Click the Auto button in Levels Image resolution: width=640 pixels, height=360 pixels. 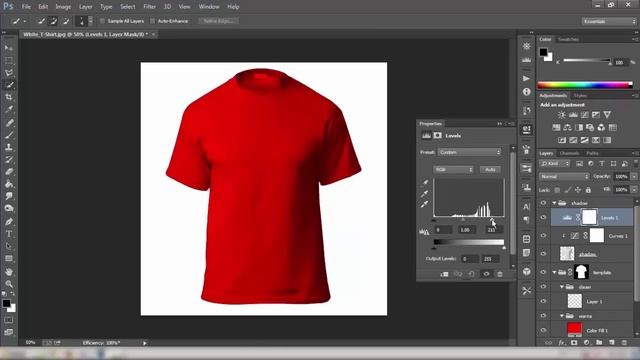[x=490, y=169]
